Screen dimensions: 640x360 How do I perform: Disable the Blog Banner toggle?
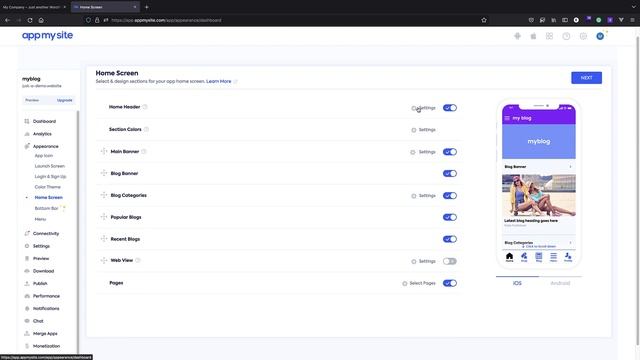(x=449, y=173)
